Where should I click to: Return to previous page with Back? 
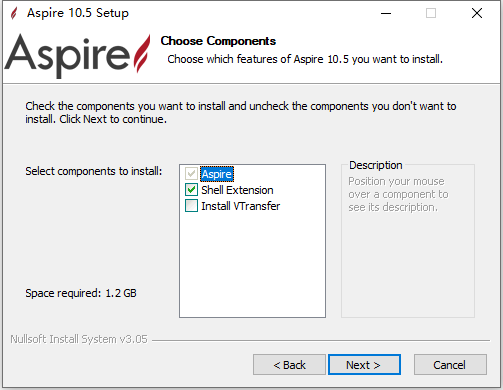[x=289, y=365]
